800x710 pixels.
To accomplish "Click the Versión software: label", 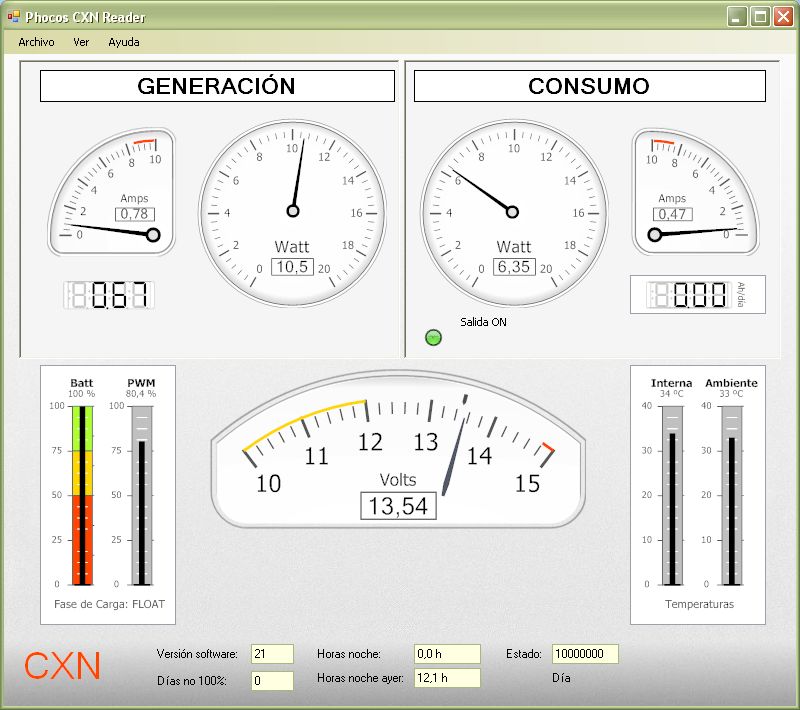I will (x=197, y=654).
